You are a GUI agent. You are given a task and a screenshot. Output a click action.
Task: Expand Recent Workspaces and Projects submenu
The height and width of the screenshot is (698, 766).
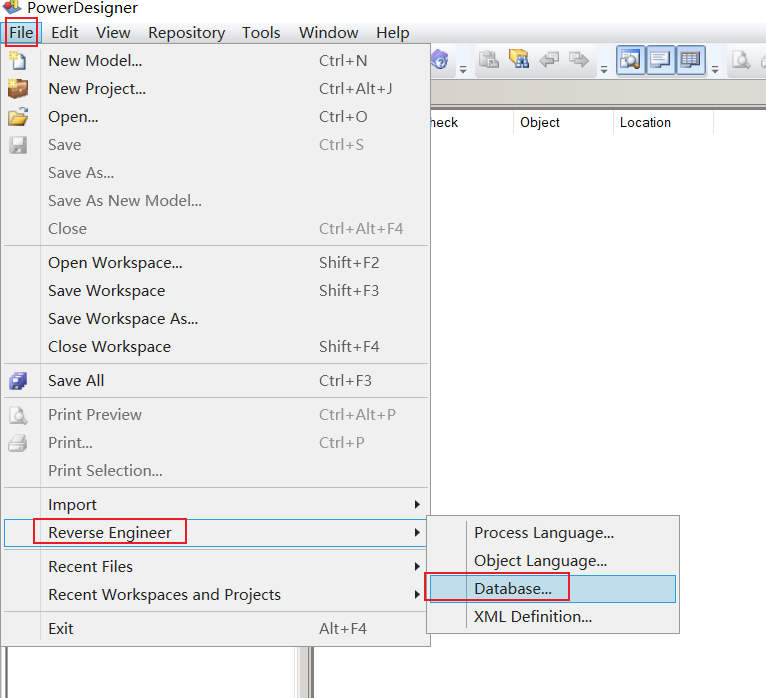(216, 594)
